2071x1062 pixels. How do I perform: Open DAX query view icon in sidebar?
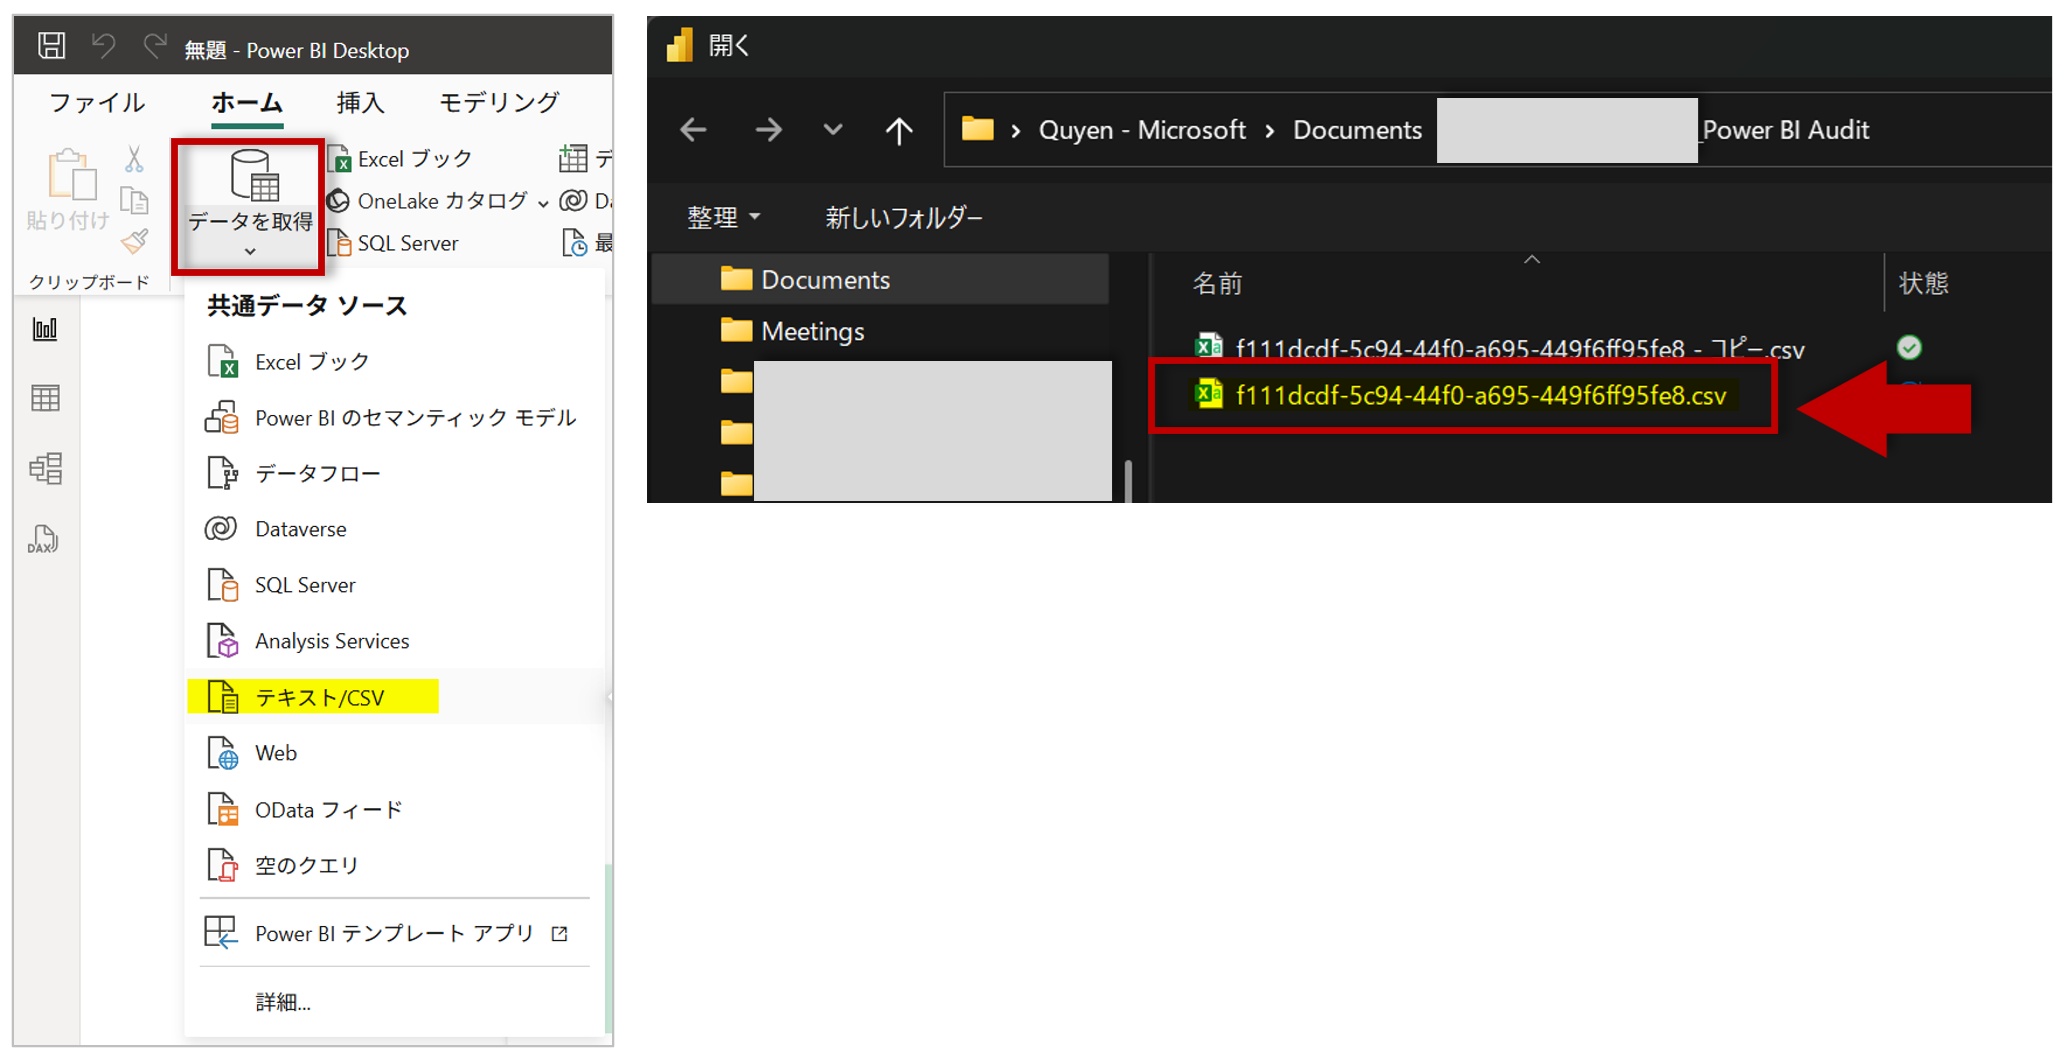click(x=43, y=539)
